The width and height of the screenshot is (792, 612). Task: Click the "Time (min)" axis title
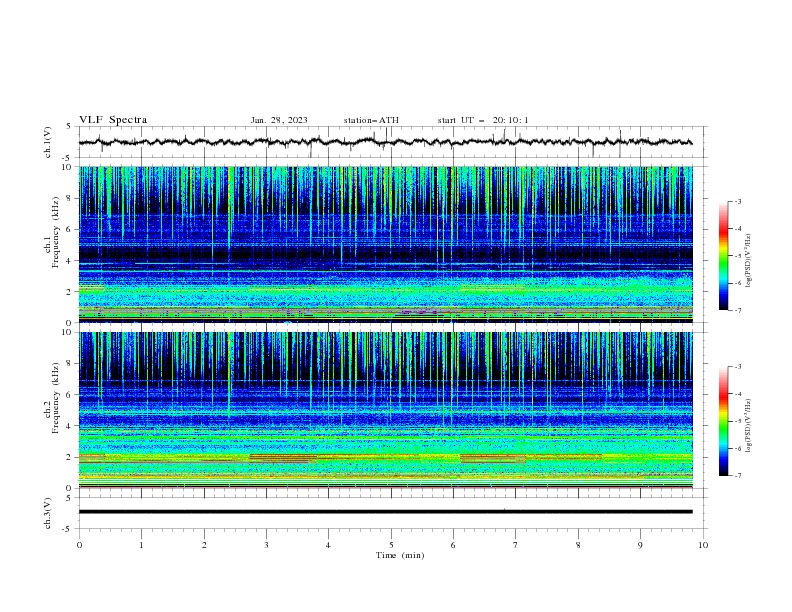tap(400, 555)
